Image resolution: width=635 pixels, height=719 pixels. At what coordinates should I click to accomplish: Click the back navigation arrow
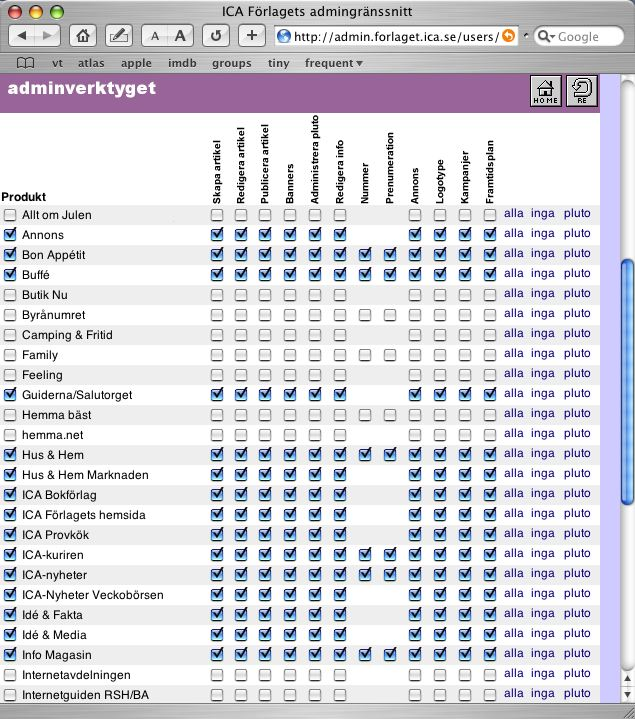coord(24,36)
